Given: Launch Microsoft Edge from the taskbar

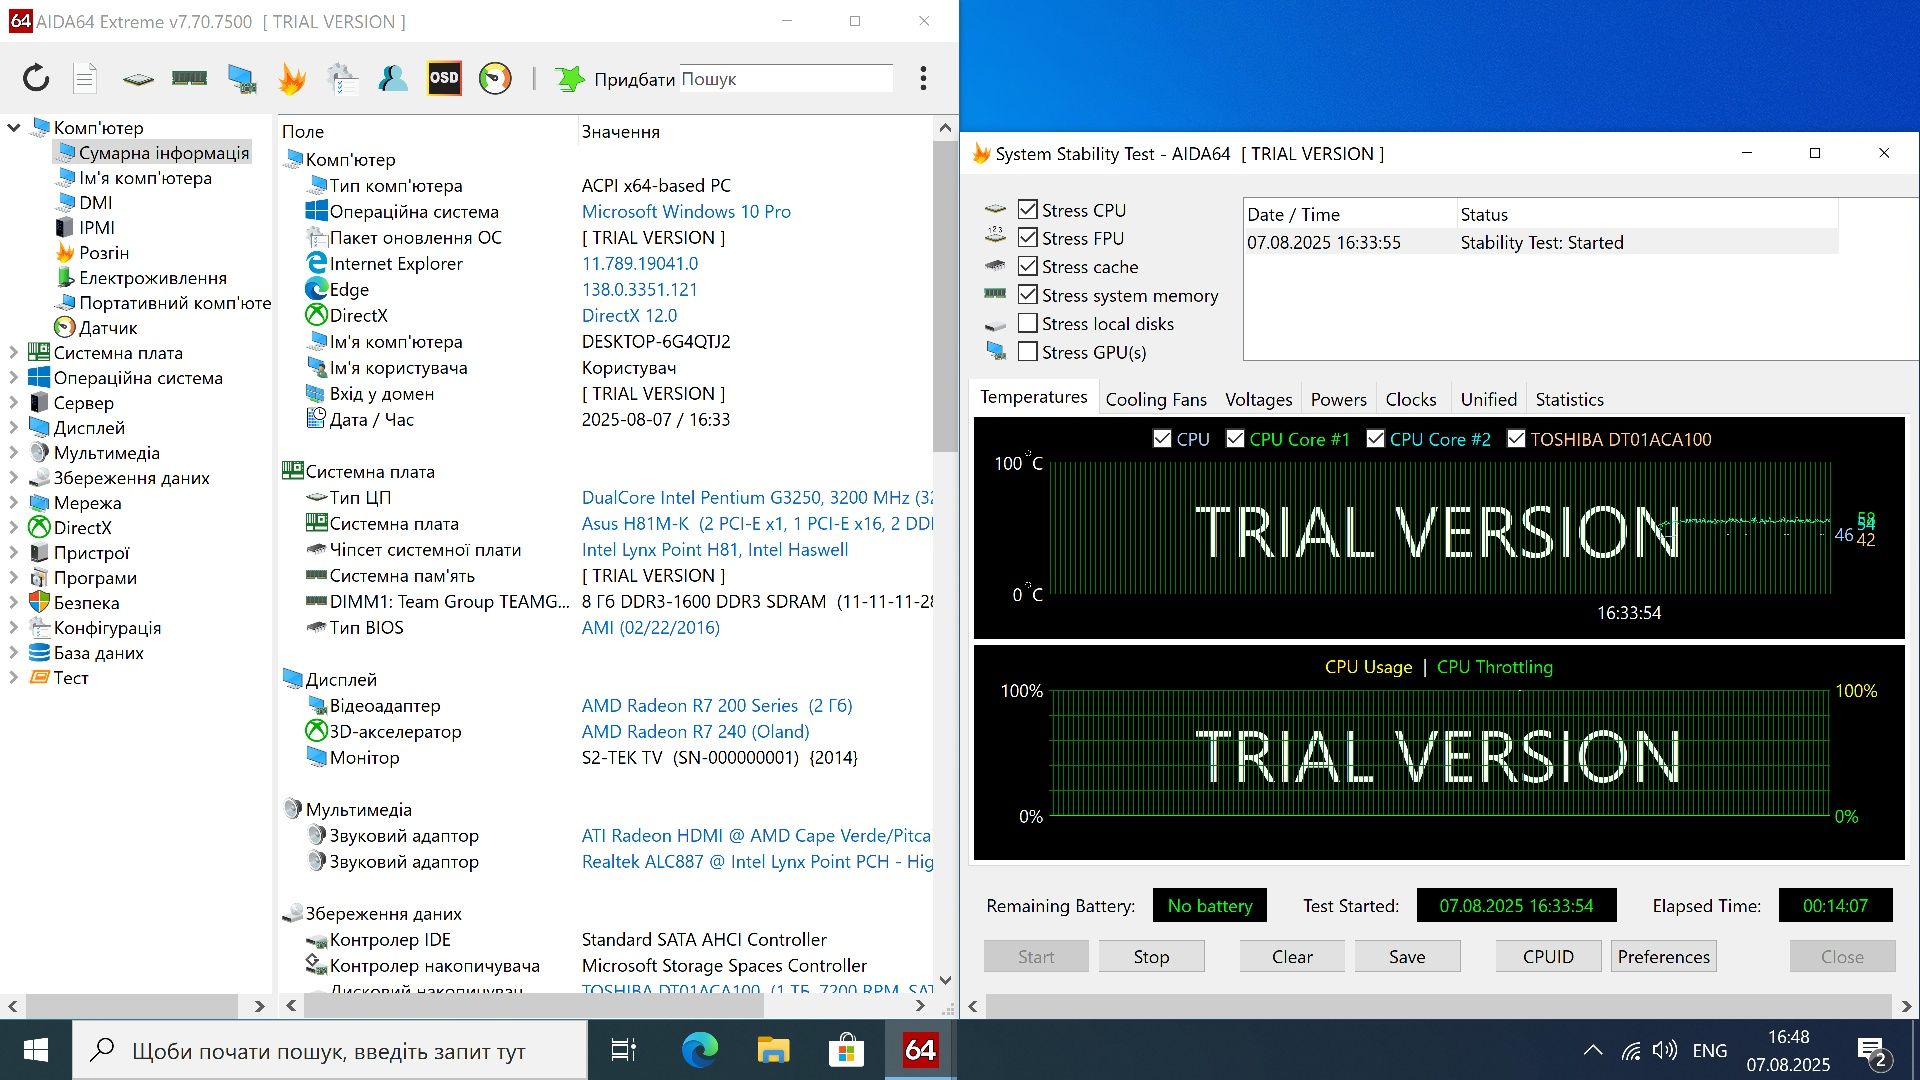Looking at the screenshot, I should click(x=700, y=1050).
